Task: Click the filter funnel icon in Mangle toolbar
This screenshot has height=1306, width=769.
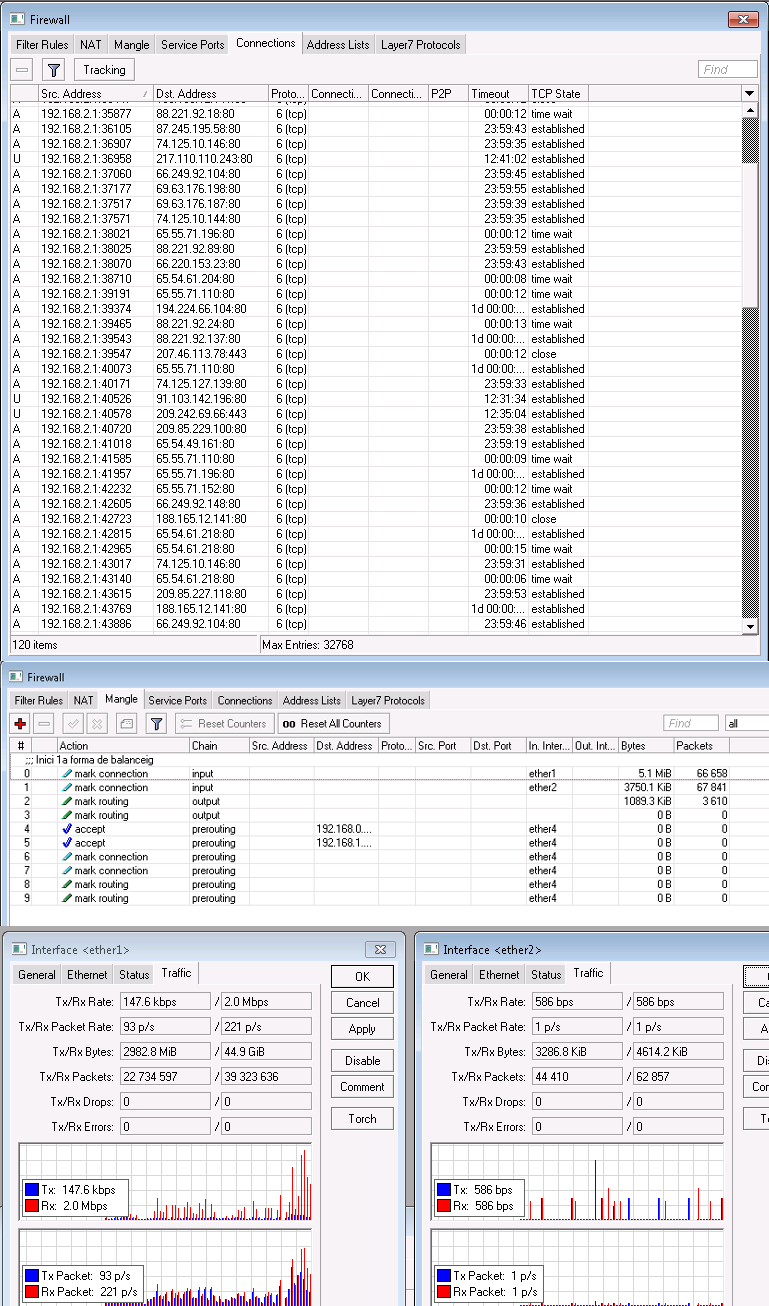Action: 156,723
